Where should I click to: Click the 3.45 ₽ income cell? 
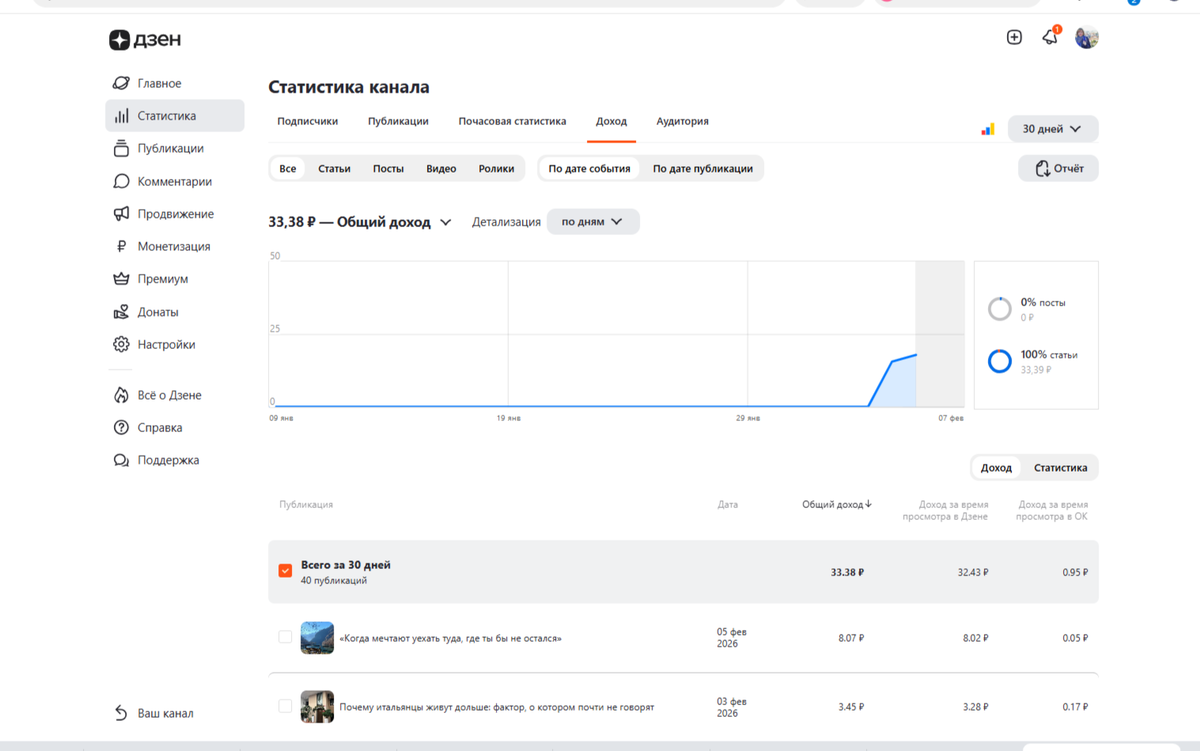(851, 707)
